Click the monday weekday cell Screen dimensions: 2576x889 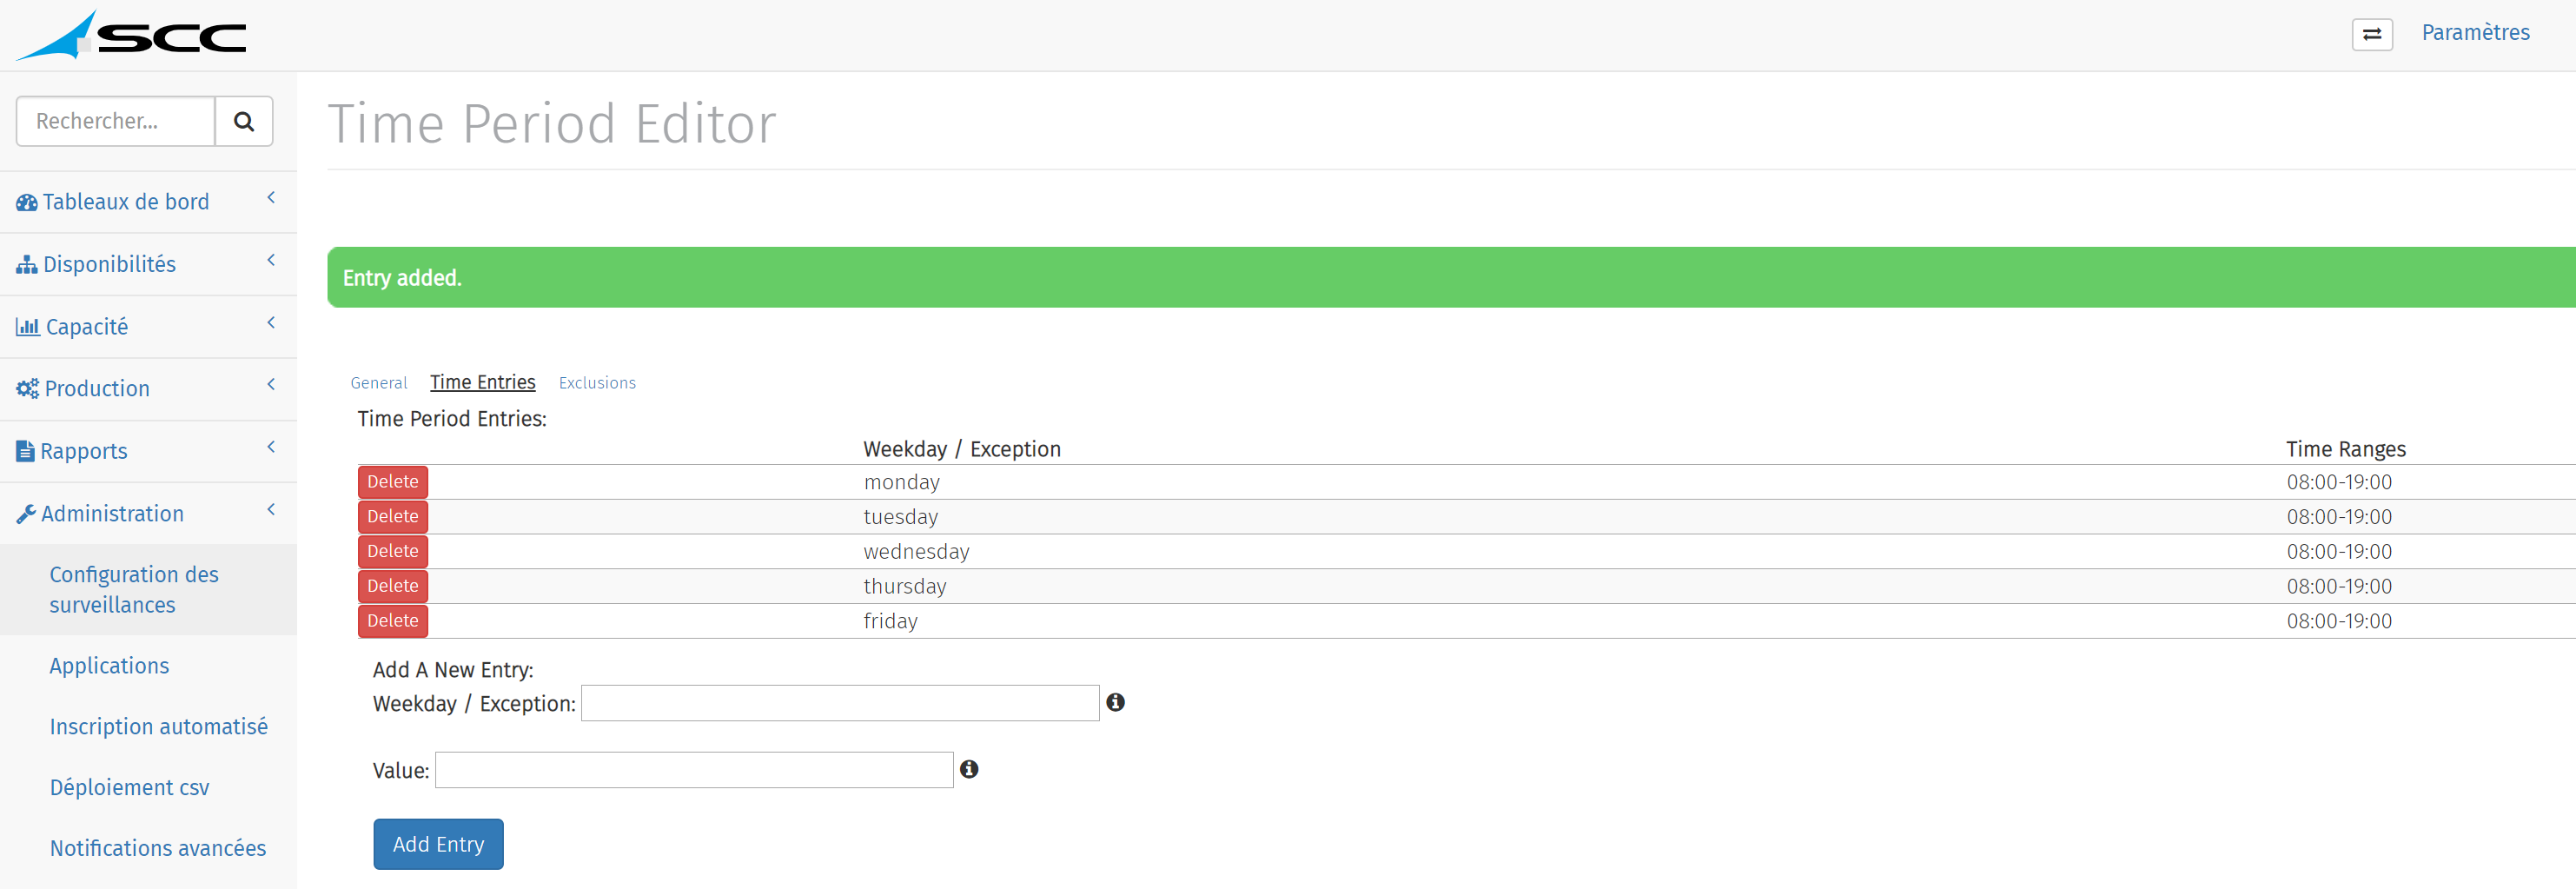[x=901, y=482]
